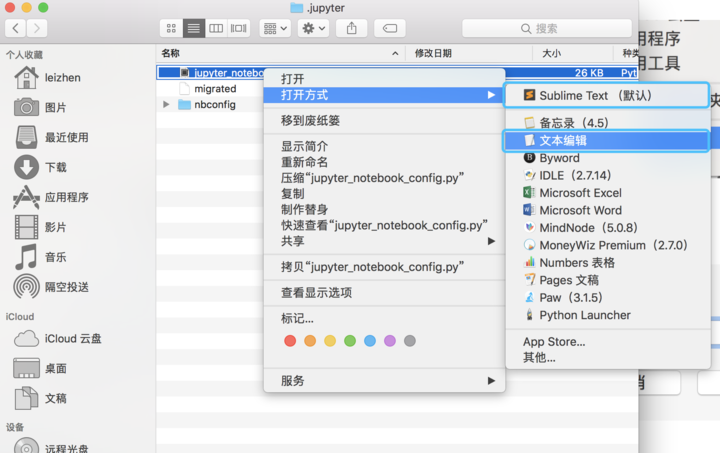Viewport: 720px width, 453px height.
Task: Open with 文本编辑
Action: (607, 140)
